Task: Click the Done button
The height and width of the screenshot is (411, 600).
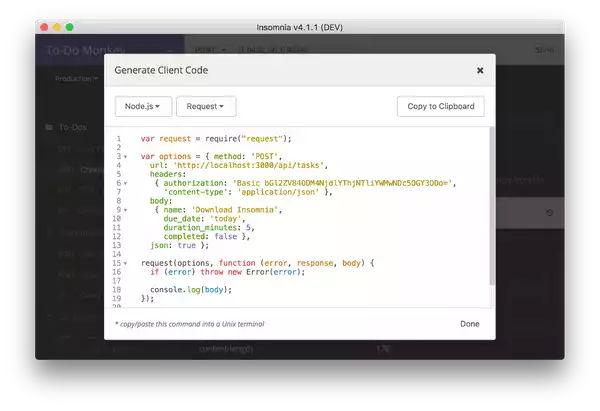Action: pyautogui.click(x=470, y=324)
